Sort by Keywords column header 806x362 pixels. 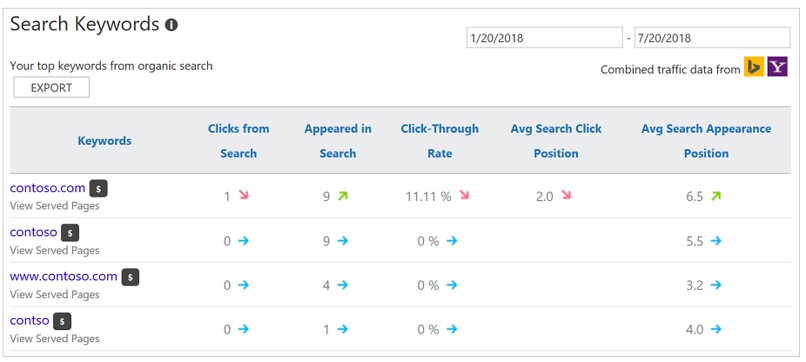point(105,141)
